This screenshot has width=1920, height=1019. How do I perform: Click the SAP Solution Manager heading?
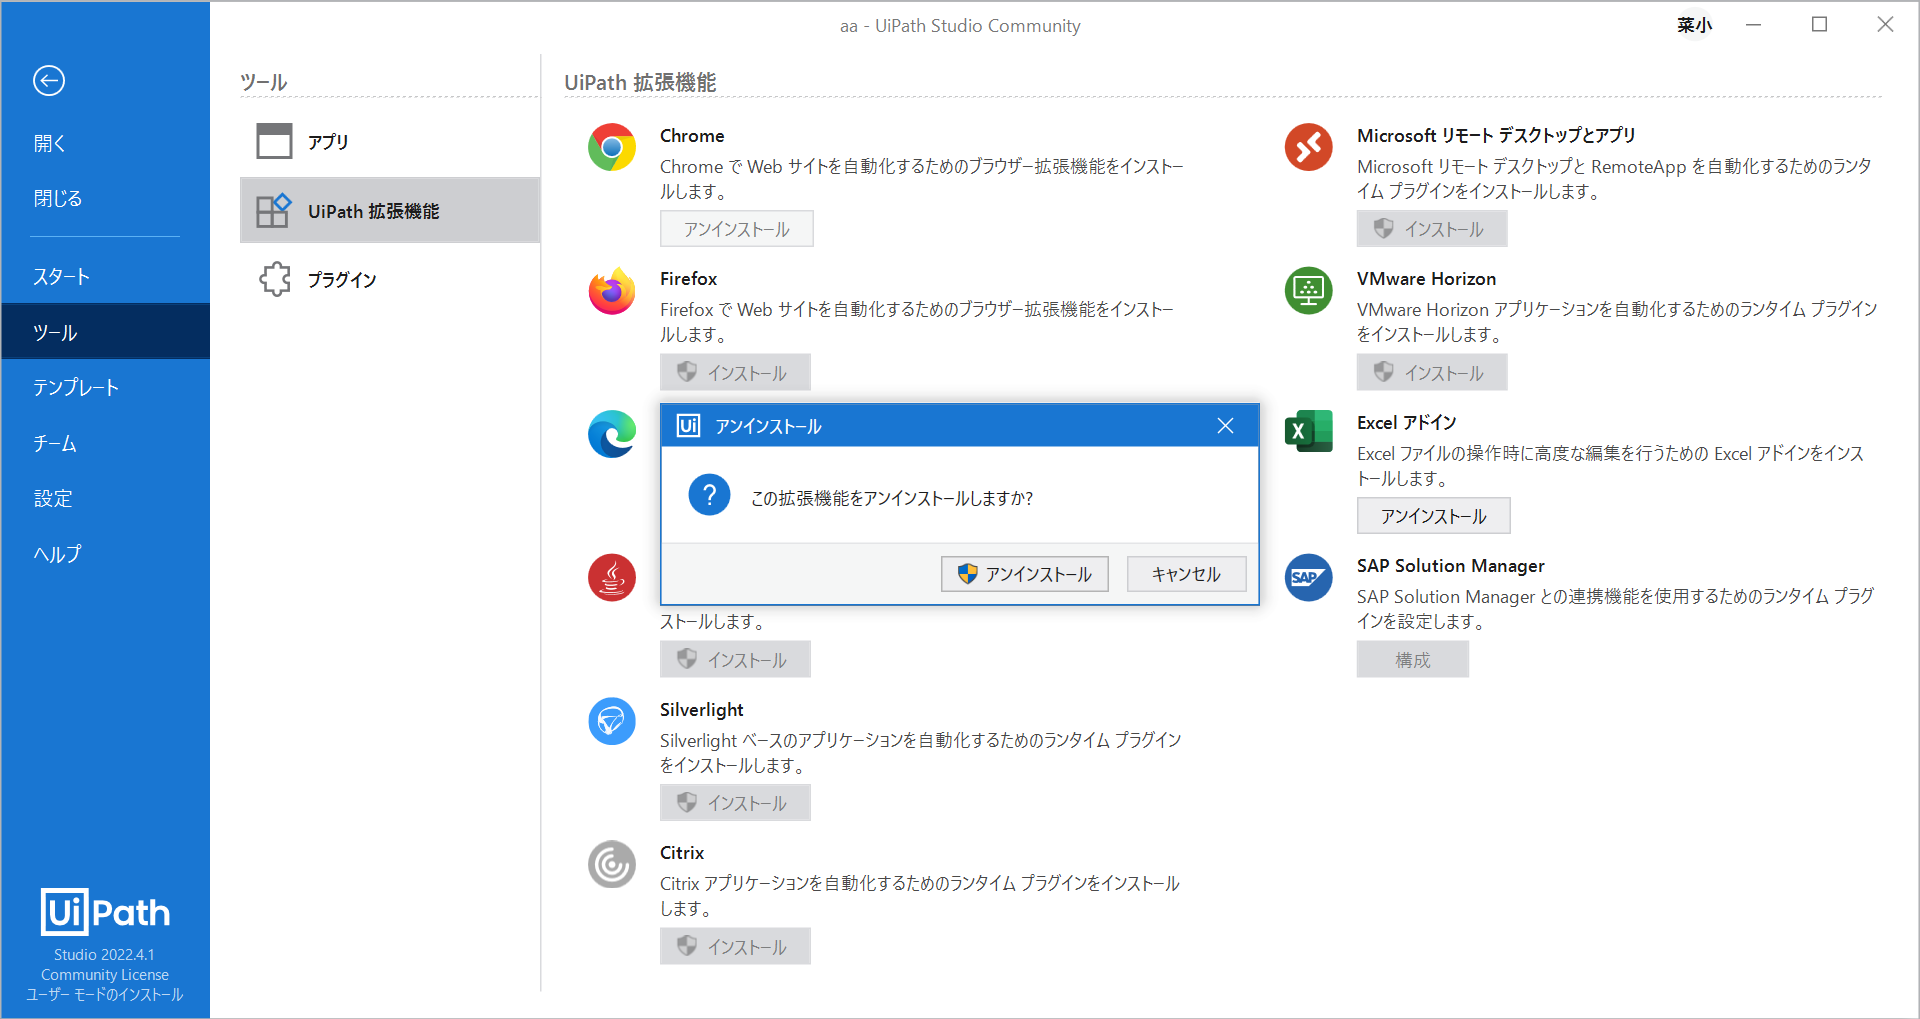[x=1450, y=566]
